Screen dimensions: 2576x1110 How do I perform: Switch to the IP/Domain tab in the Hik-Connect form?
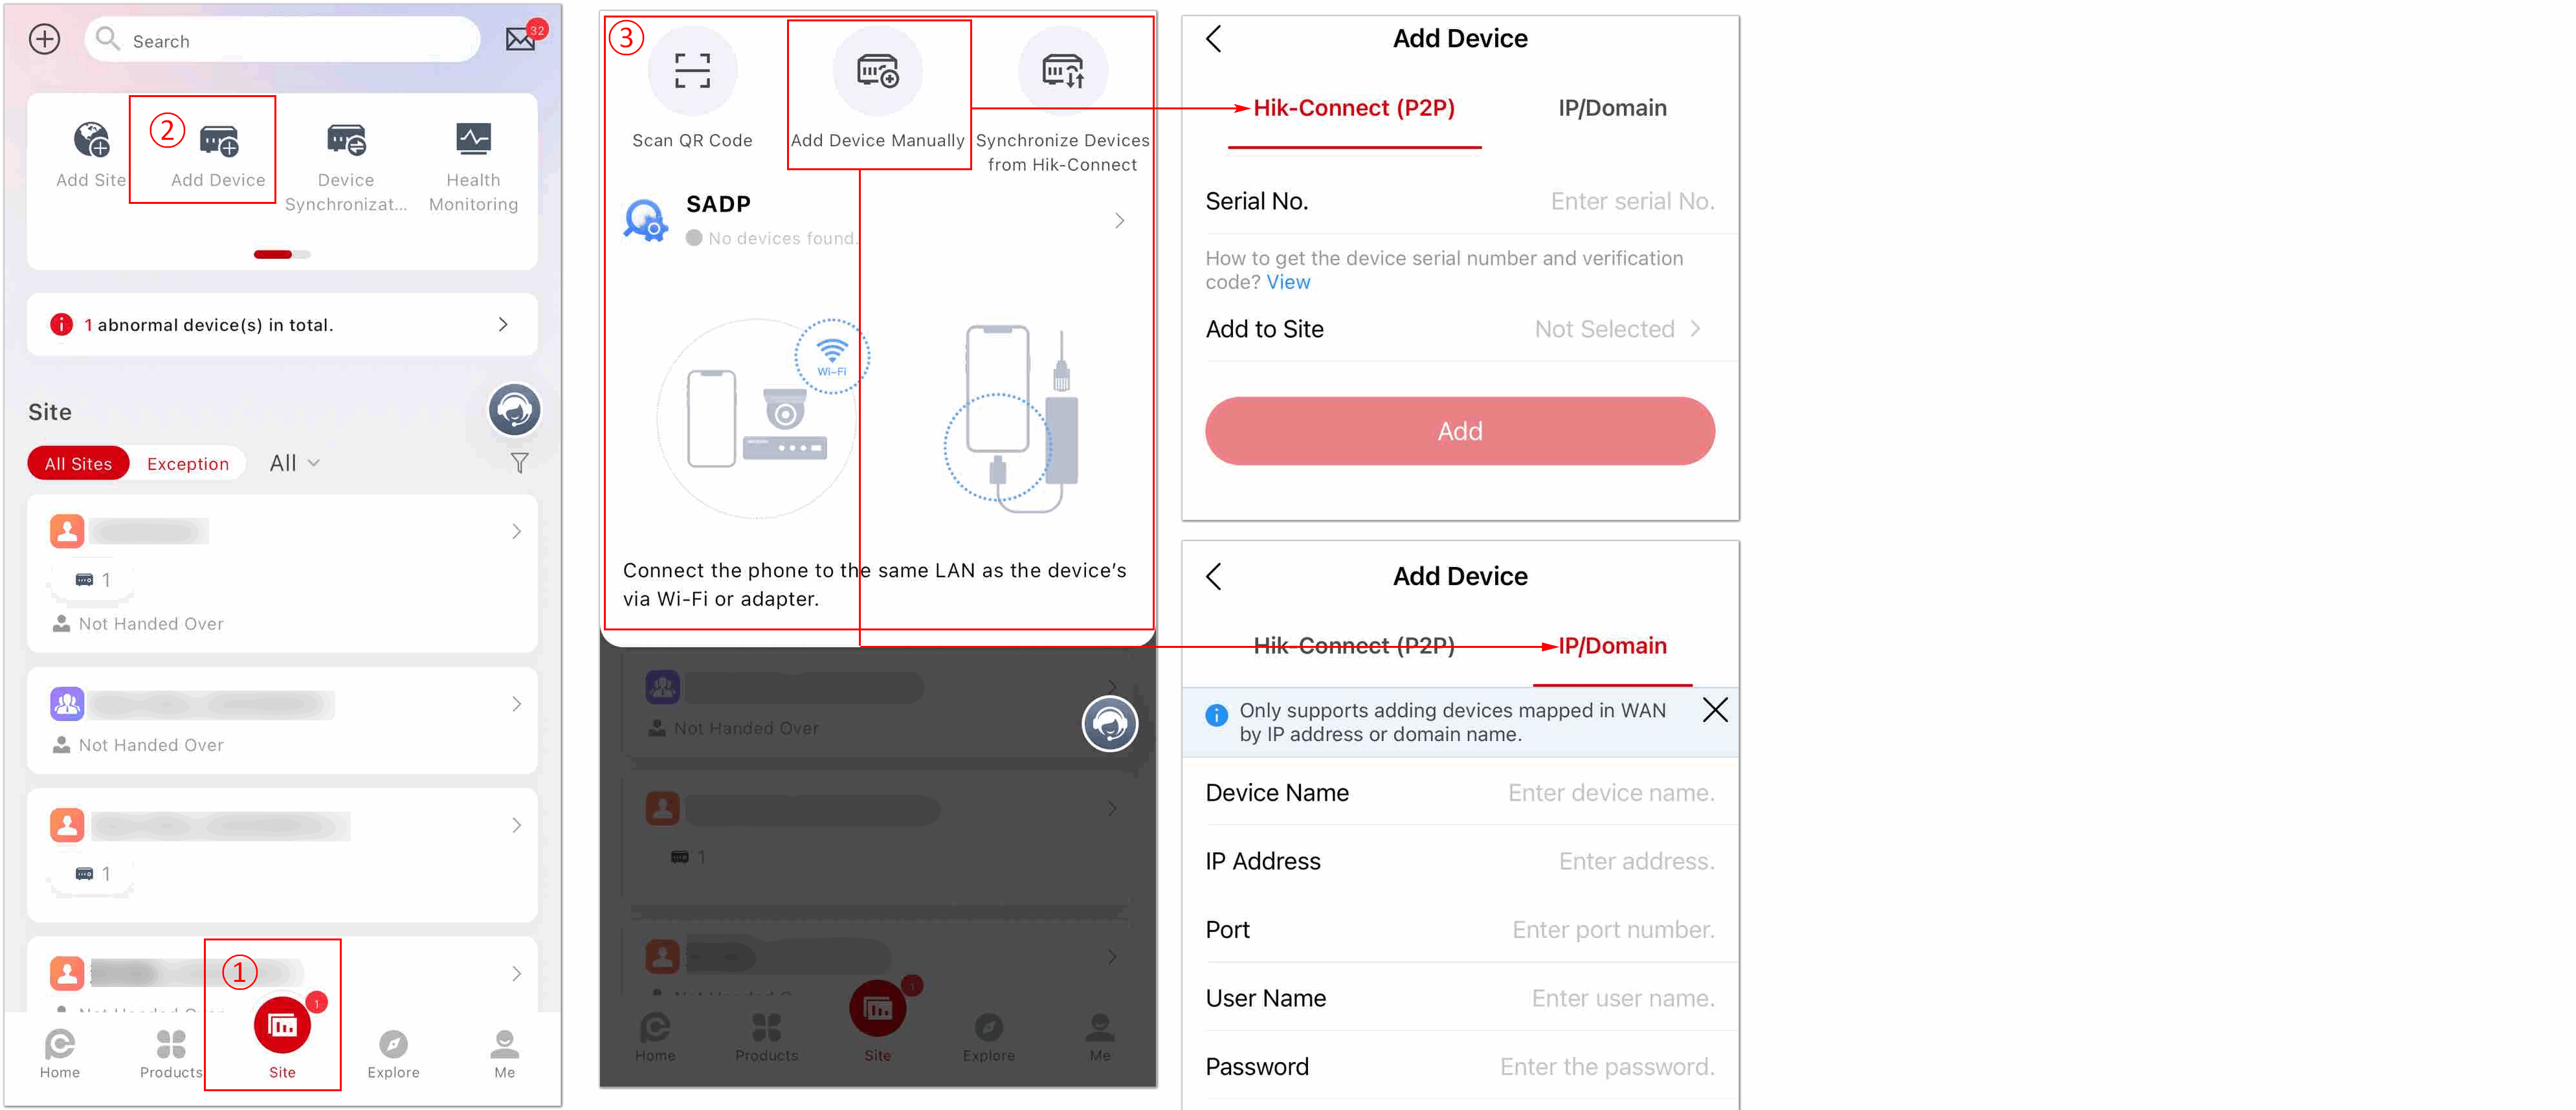pyautogui.click(x=1611, y=108)
